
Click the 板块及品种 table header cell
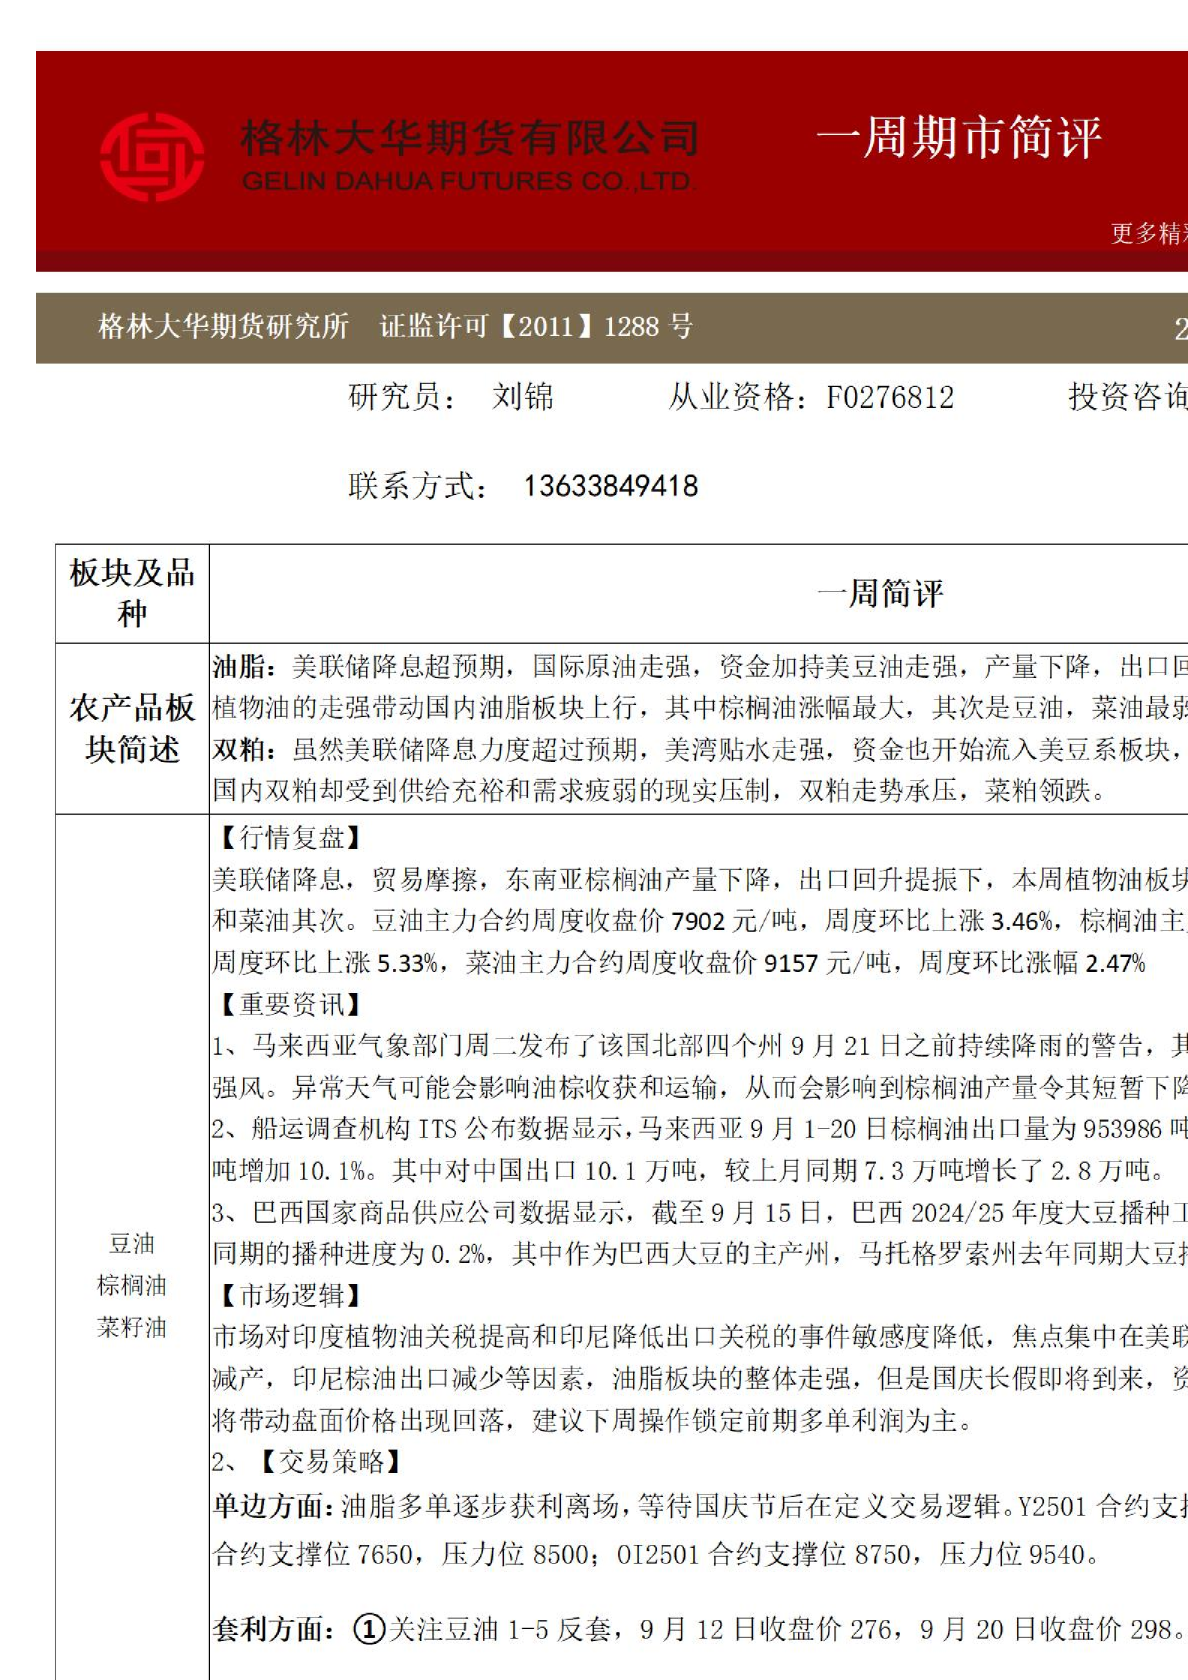[x=132, y=593]
